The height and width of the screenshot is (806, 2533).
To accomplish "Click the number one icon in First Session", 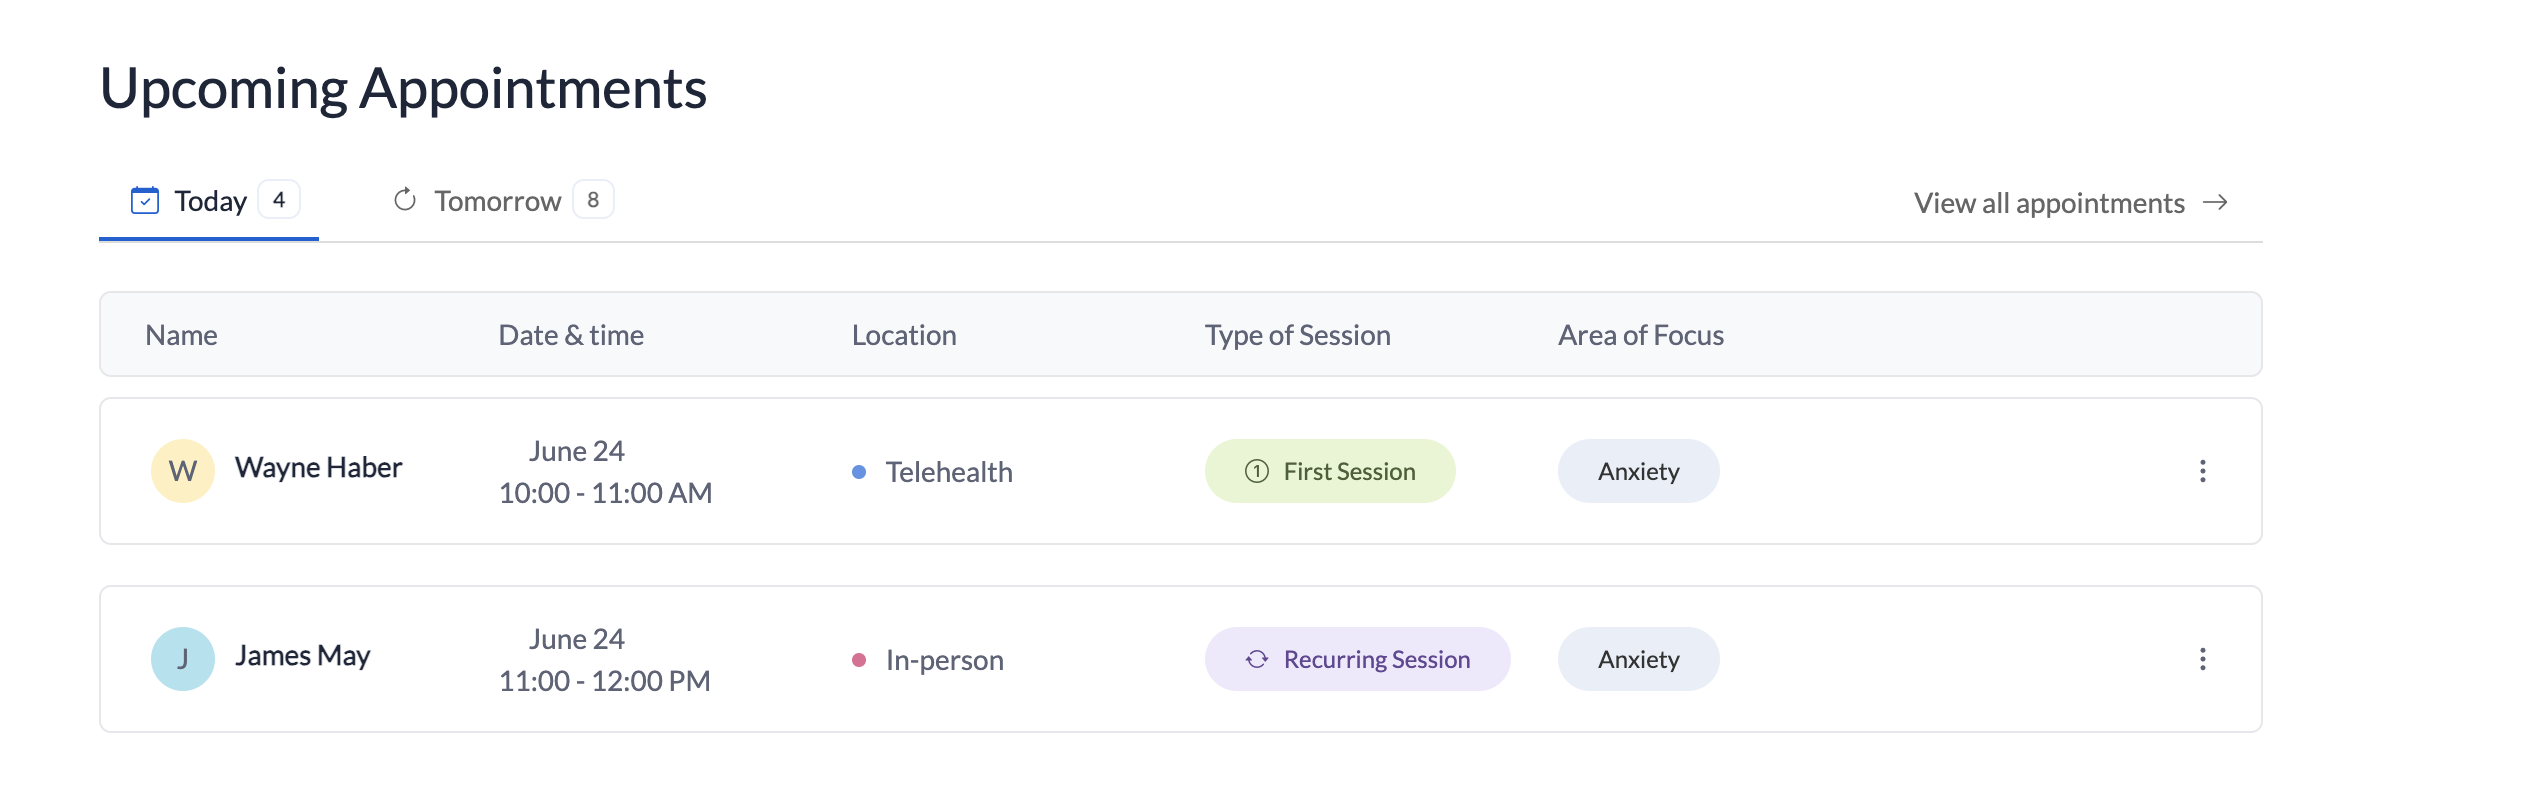I will [1257, 471].
